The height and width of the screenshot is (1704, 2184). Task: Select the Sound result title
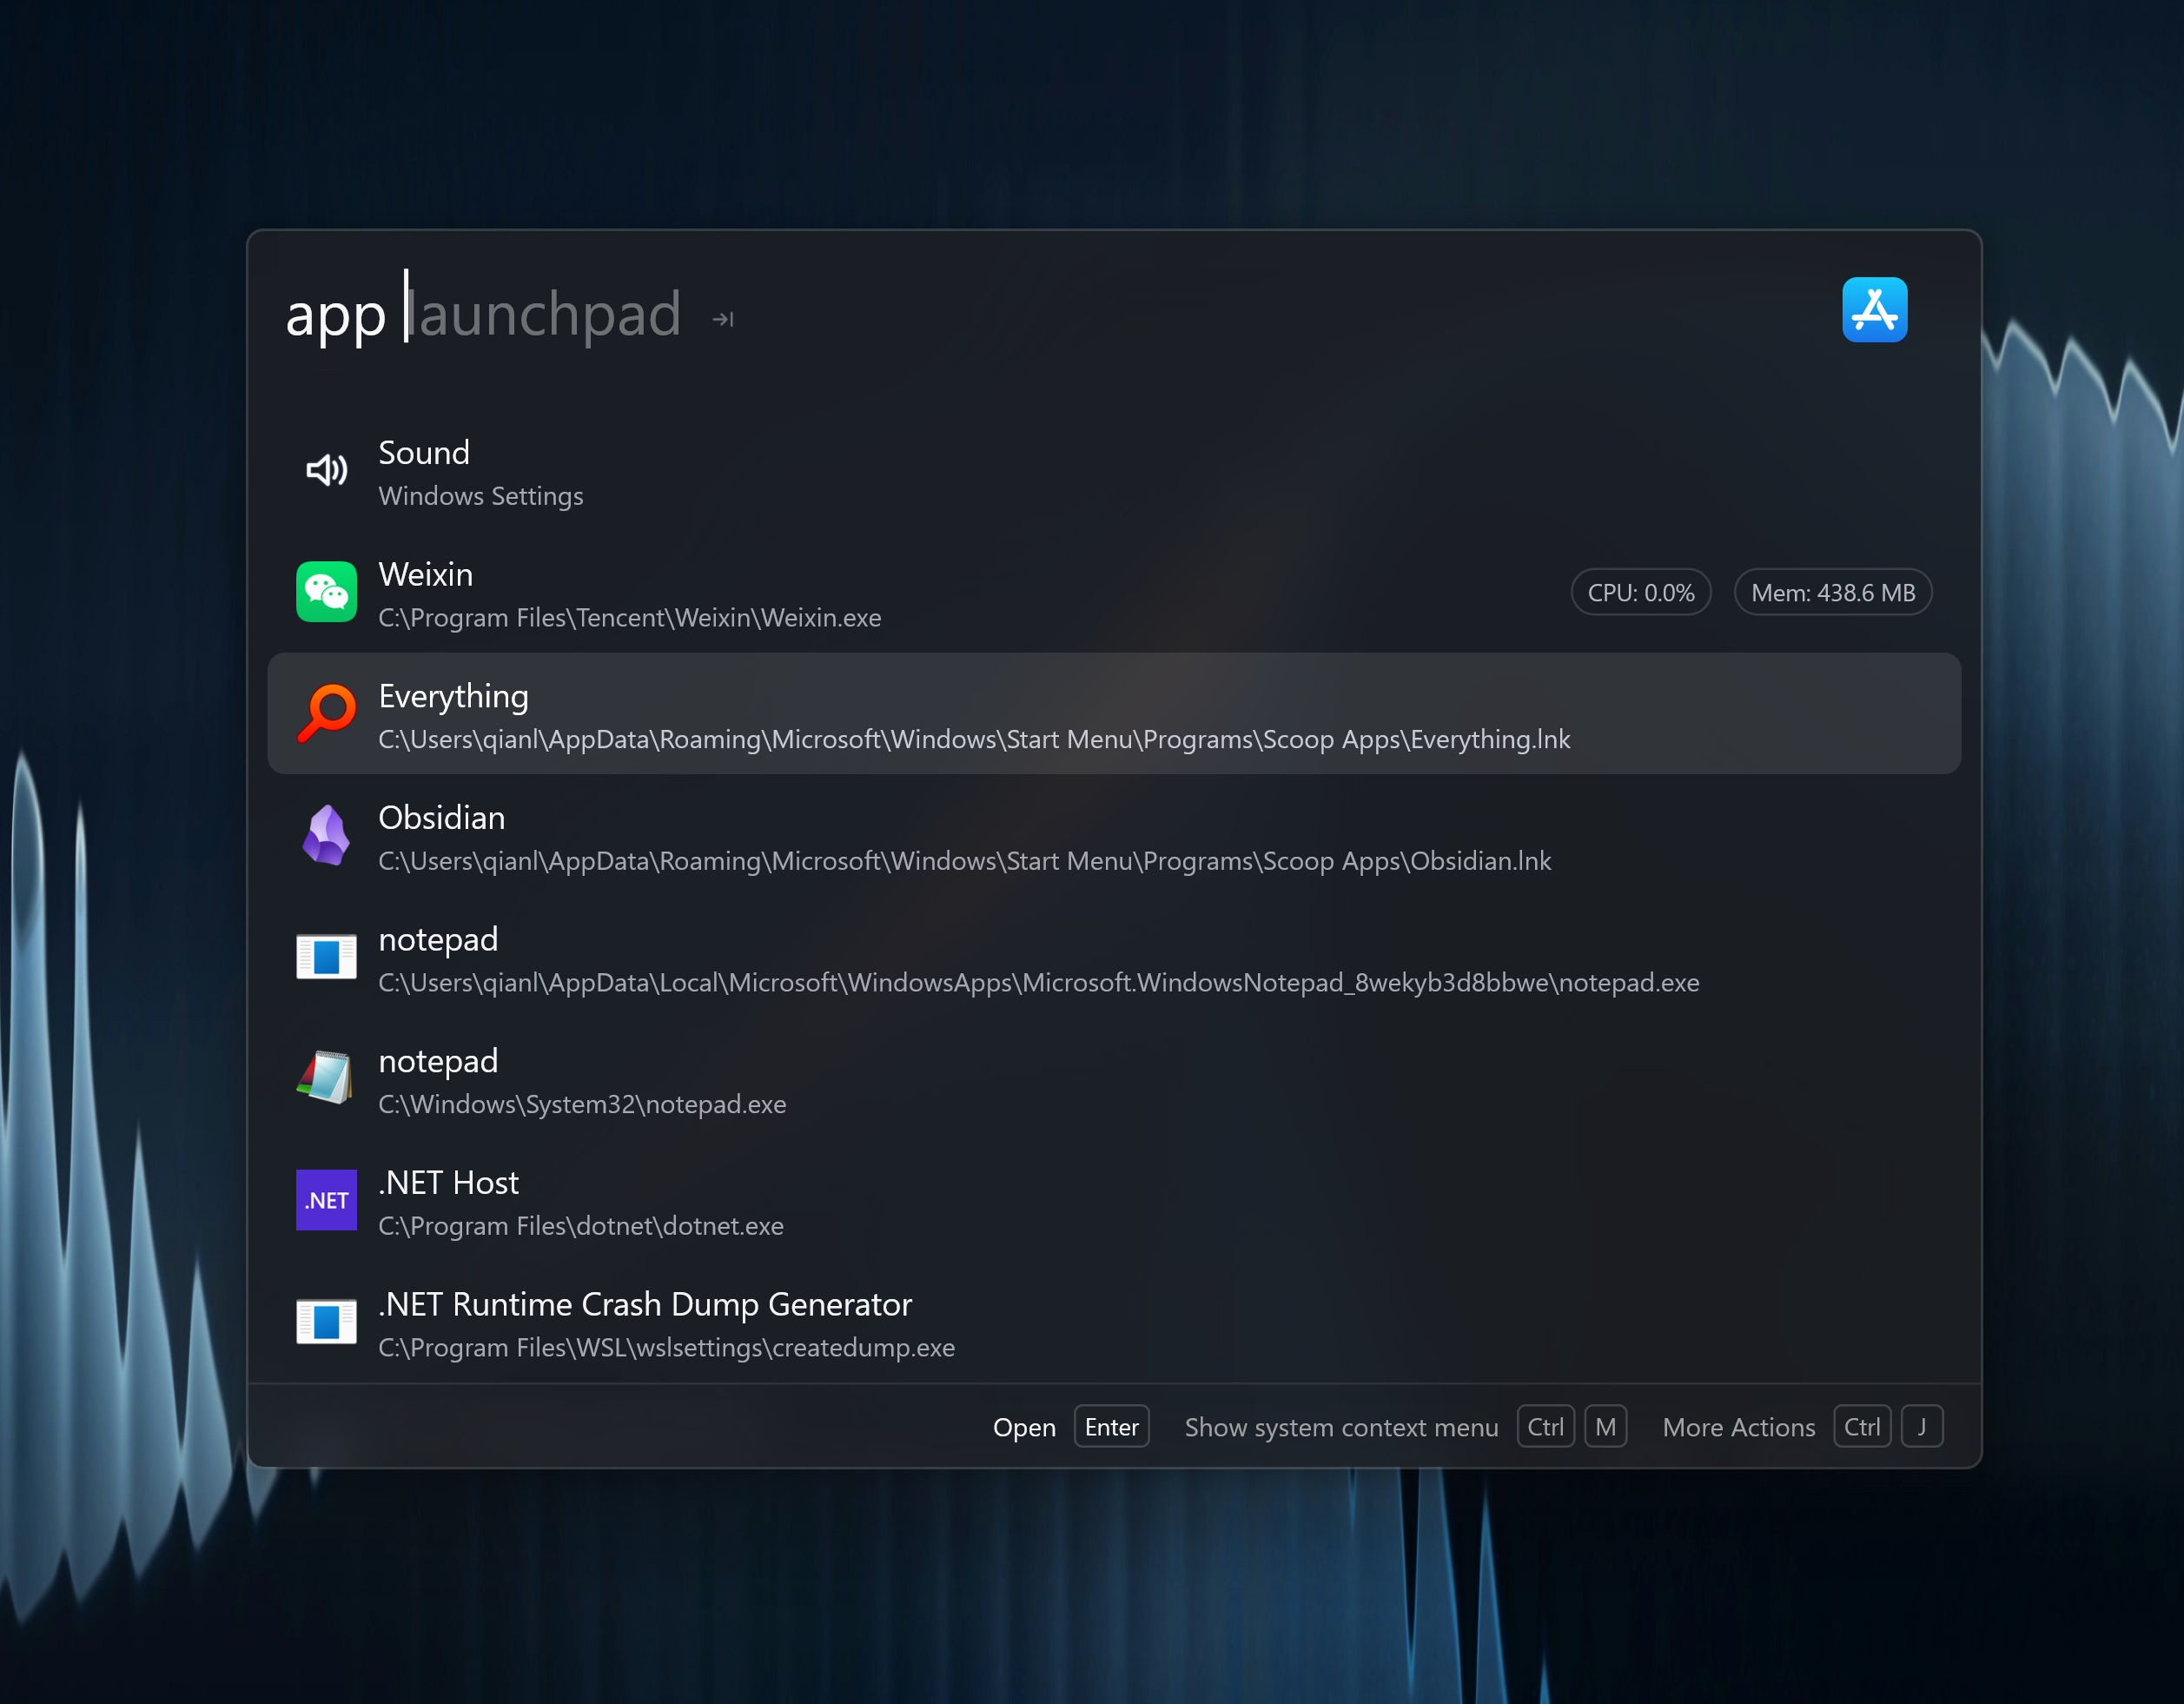coord(424,452)
